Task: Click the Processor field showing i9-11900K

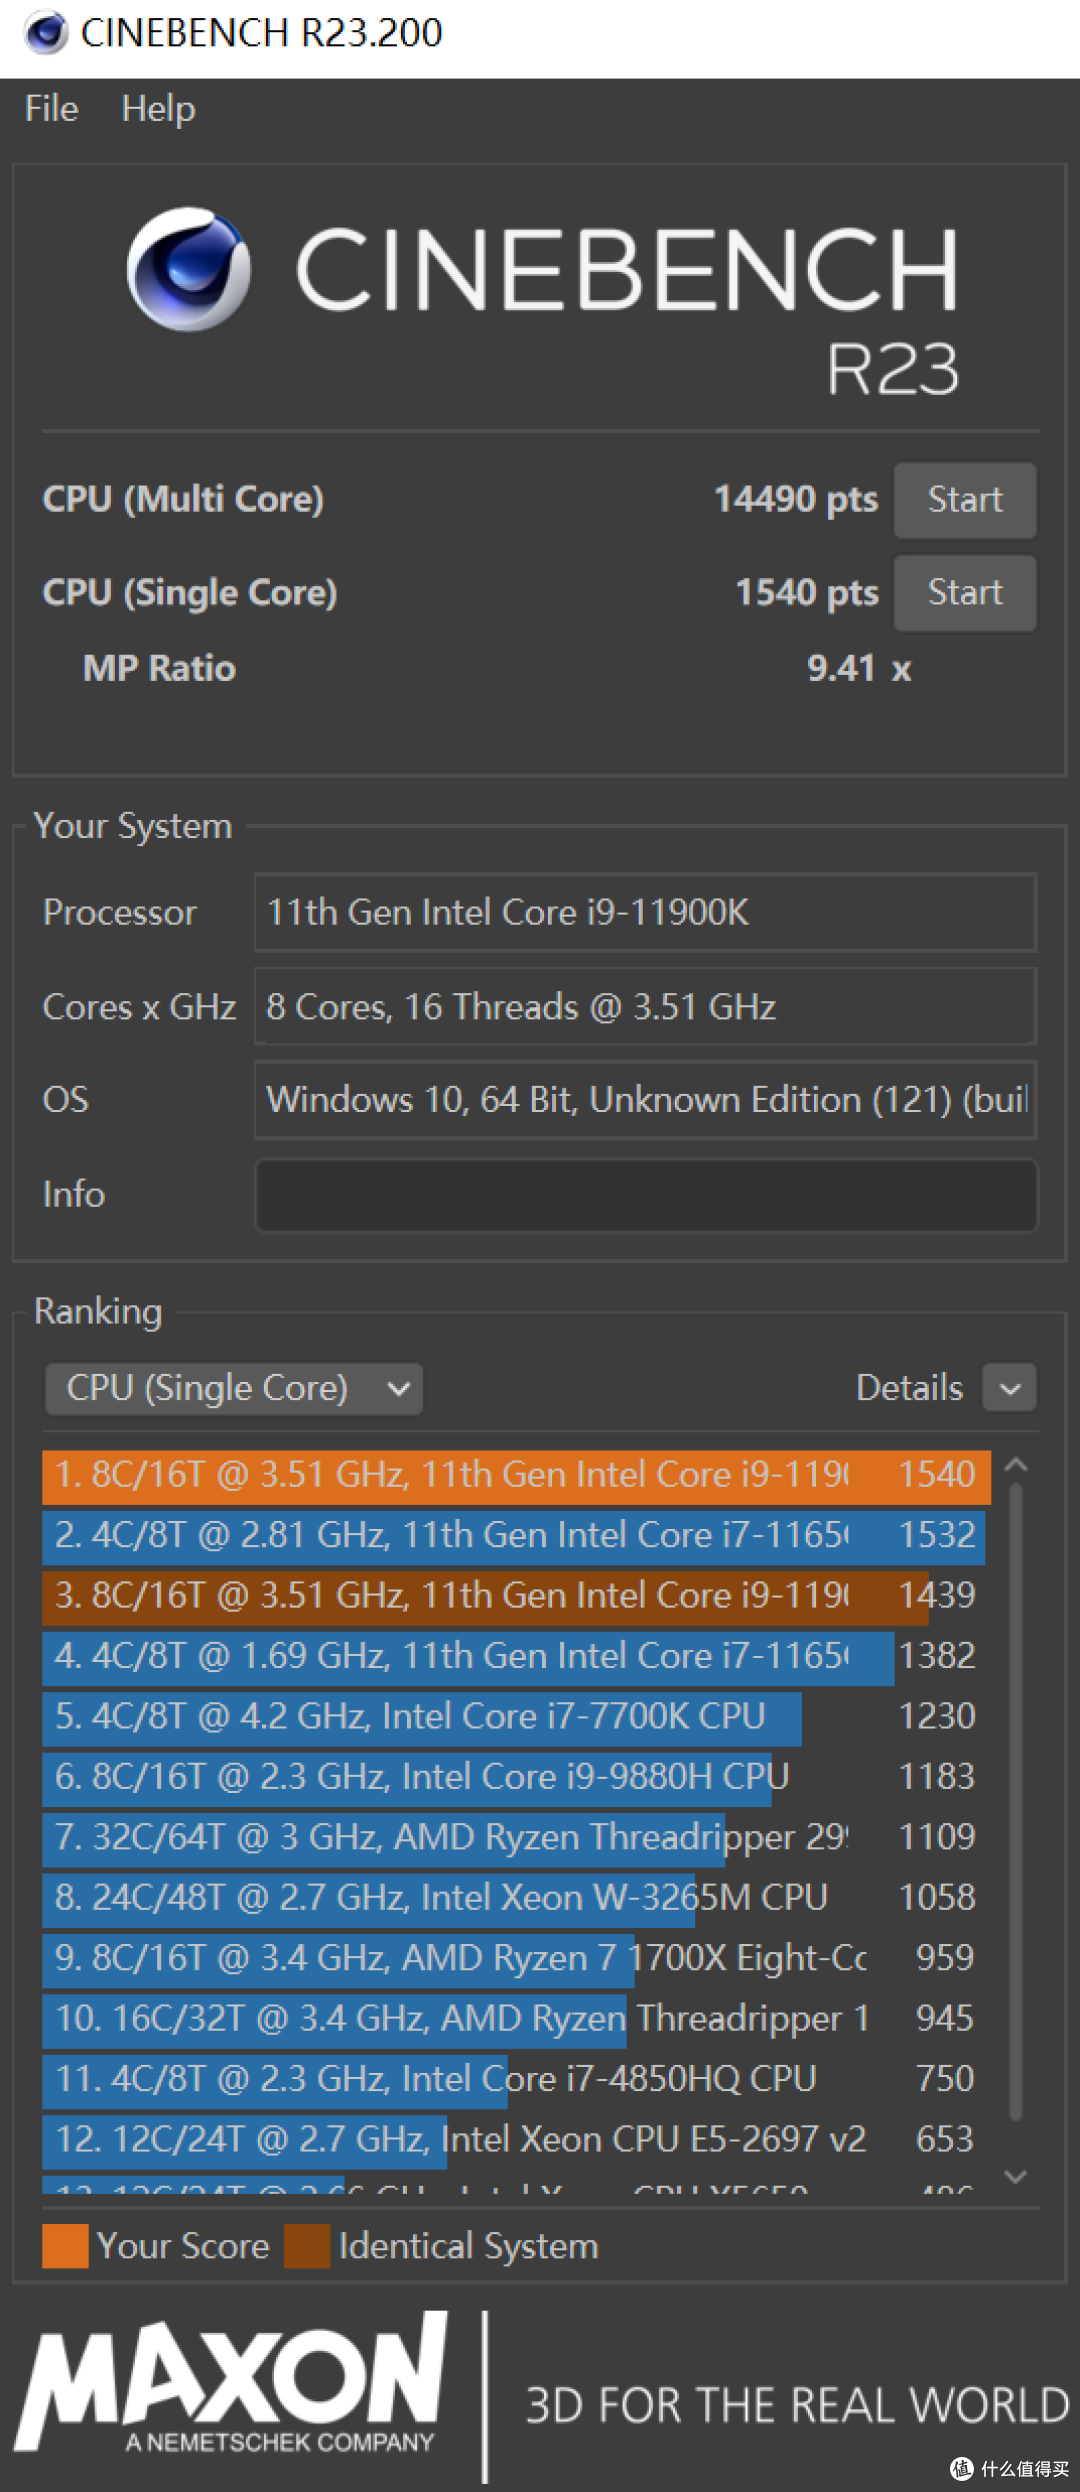Action: tap(645, 912)
